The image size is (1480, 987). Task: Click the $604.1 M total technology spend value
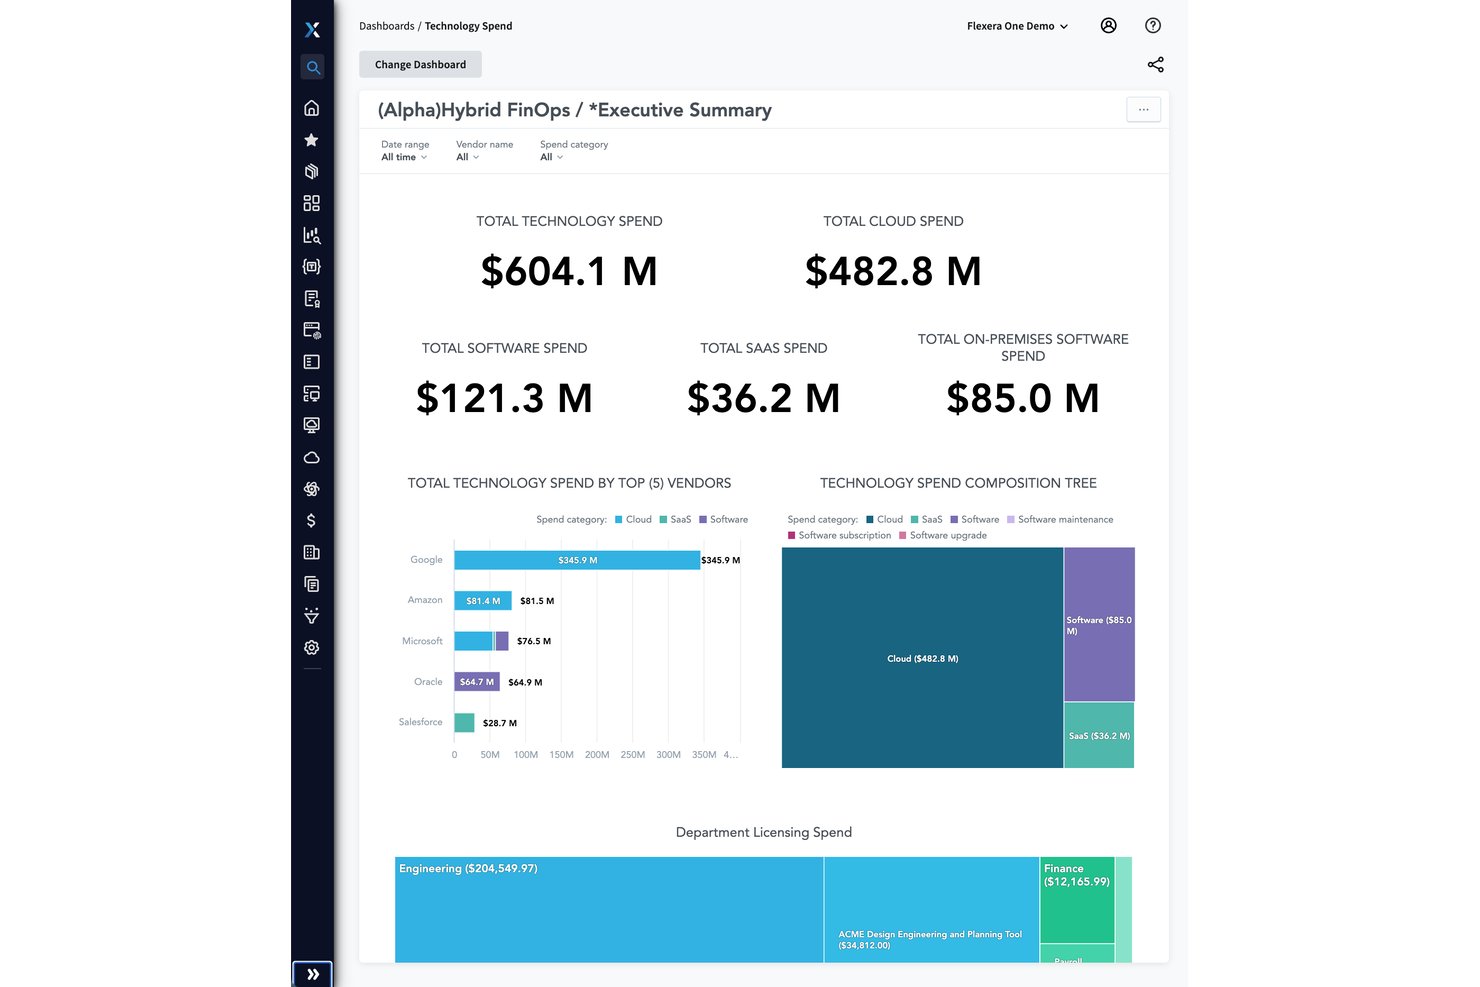click(x=569, y=271)
